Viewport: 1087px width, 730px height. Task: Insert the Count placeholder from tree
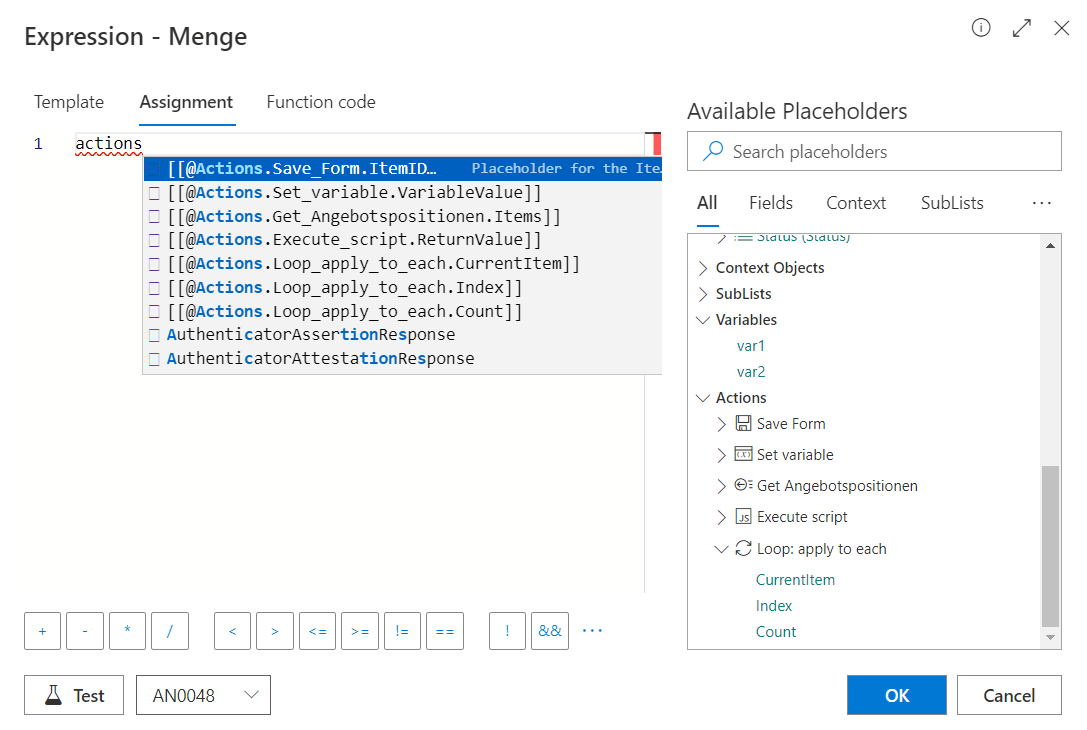click(776, 632)
